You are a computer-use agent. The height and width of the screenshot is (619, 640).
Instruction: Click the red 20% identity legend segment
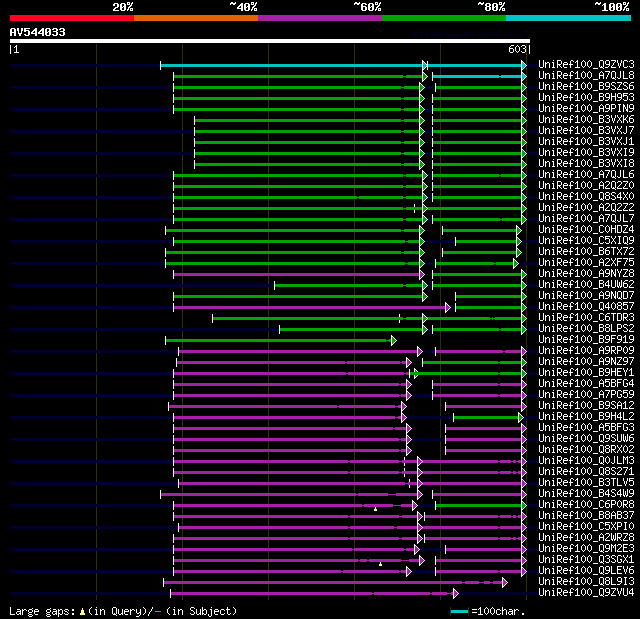pos(72,18)
